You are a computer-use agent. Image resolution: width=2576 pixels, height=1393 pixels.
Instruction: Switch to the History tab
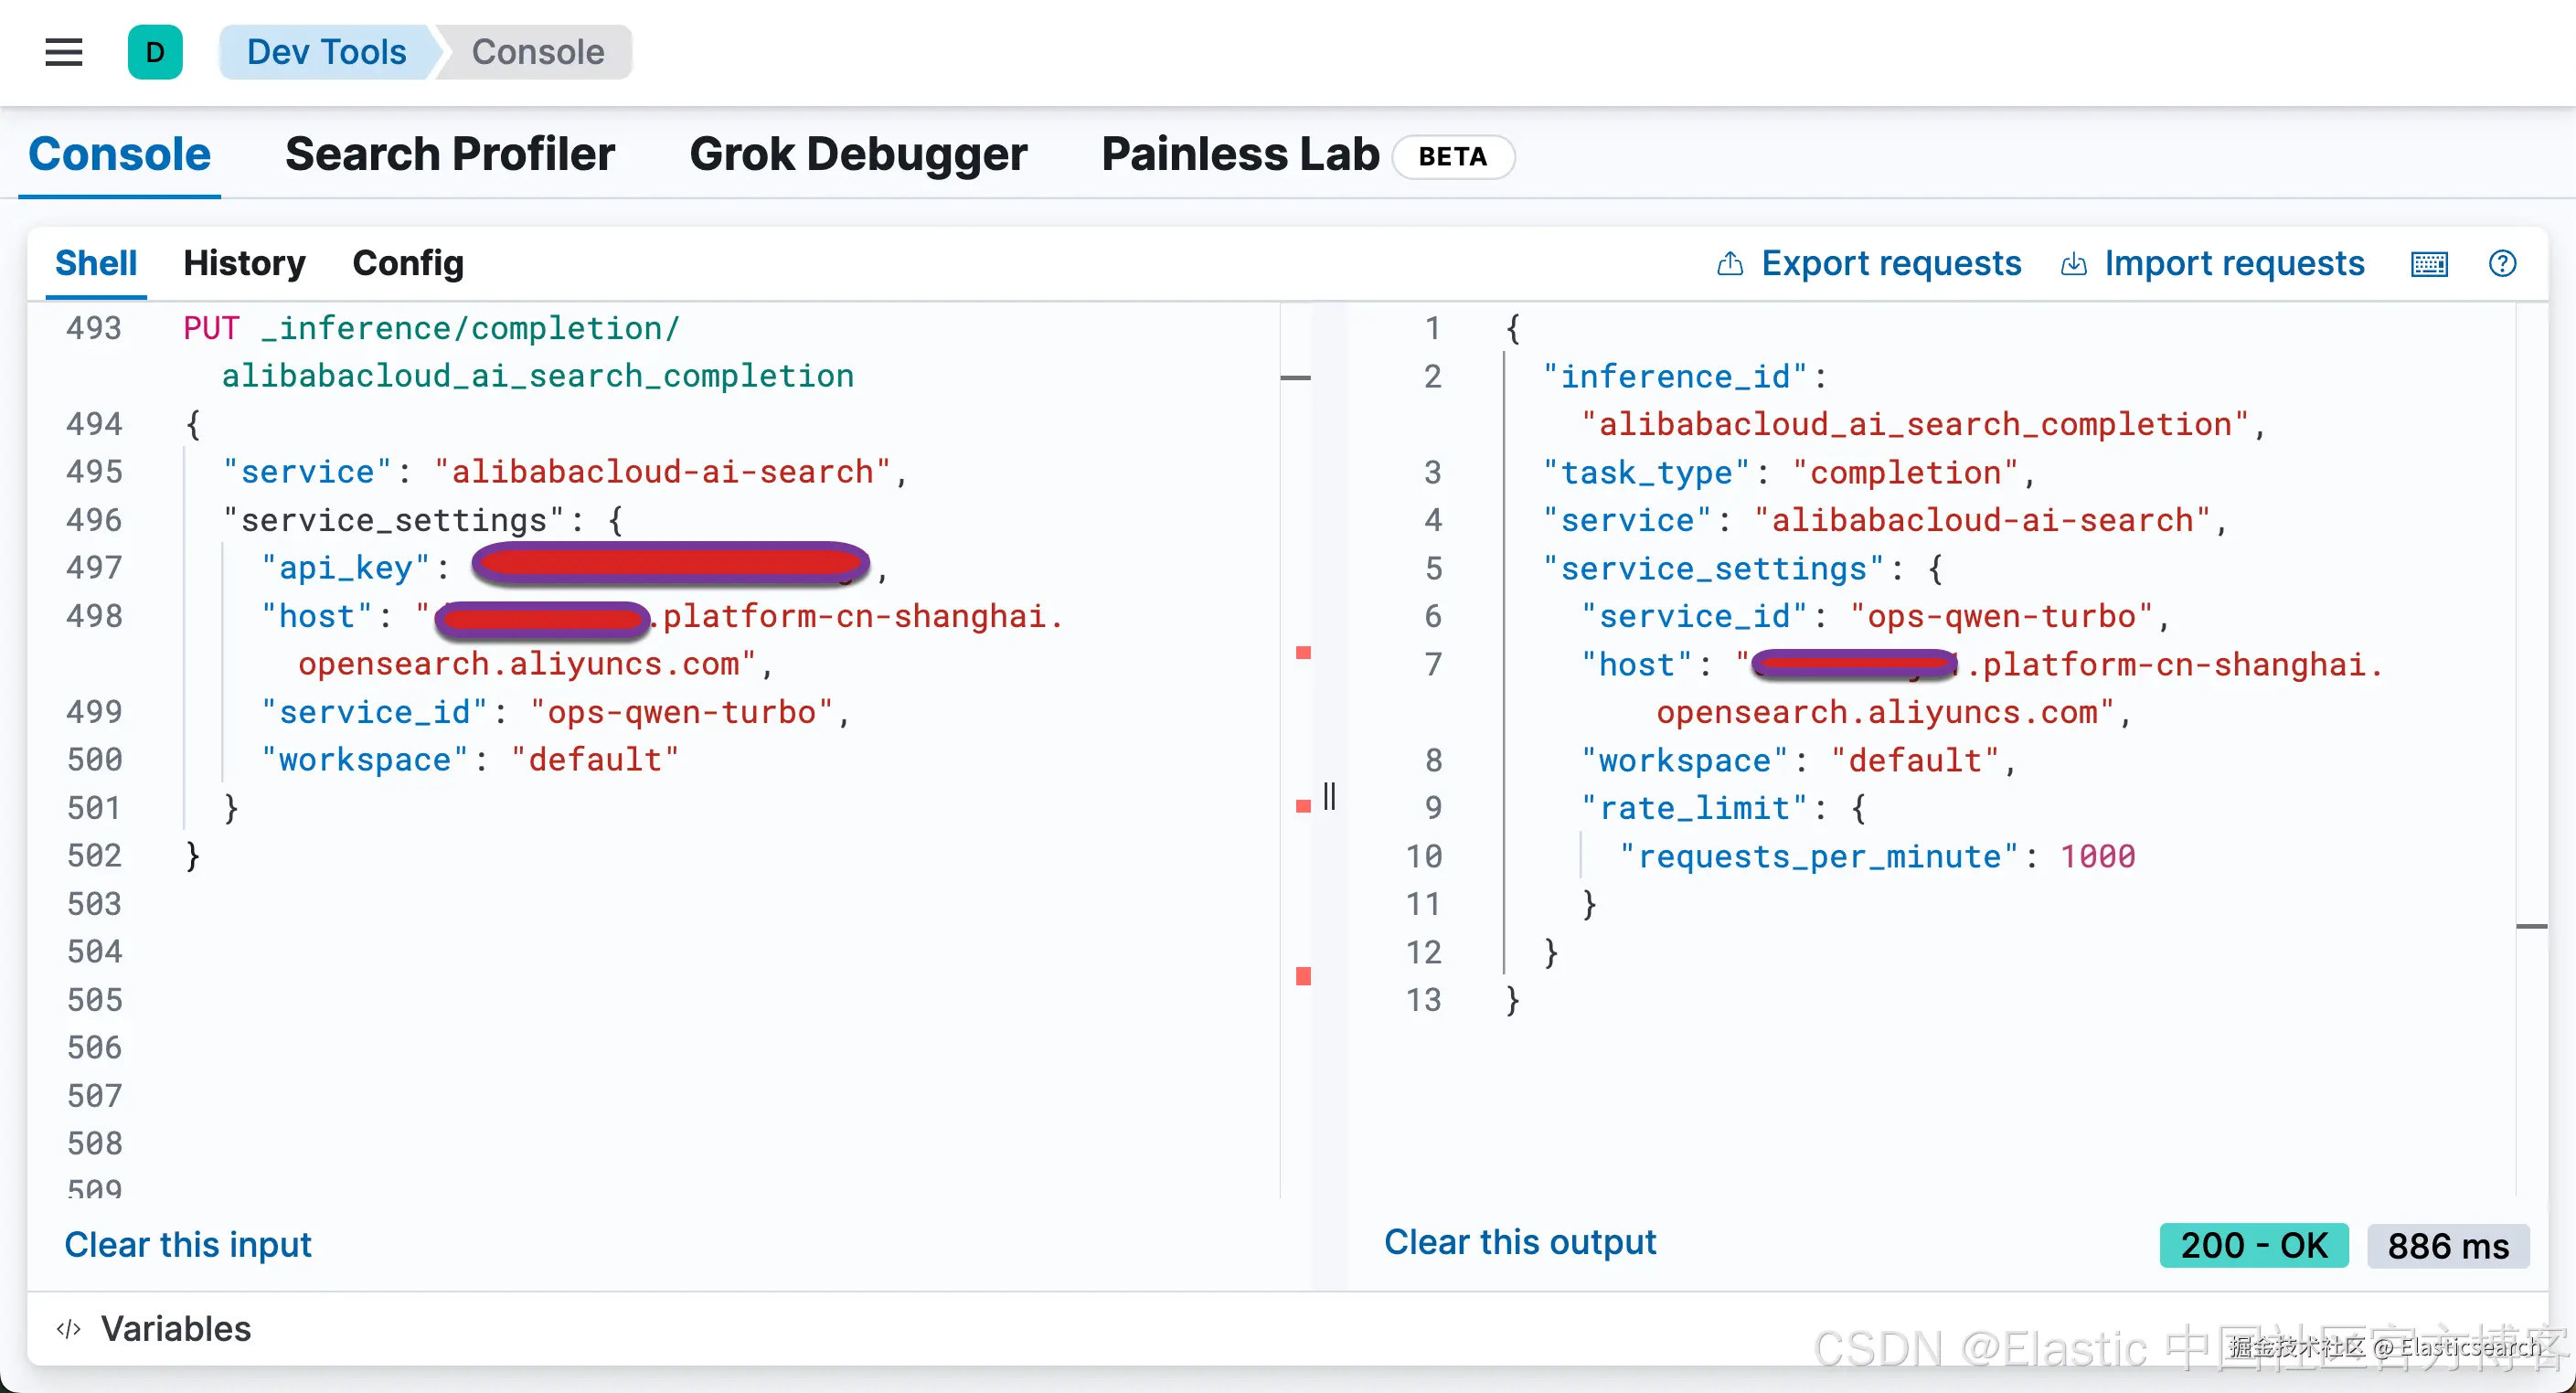245,263
